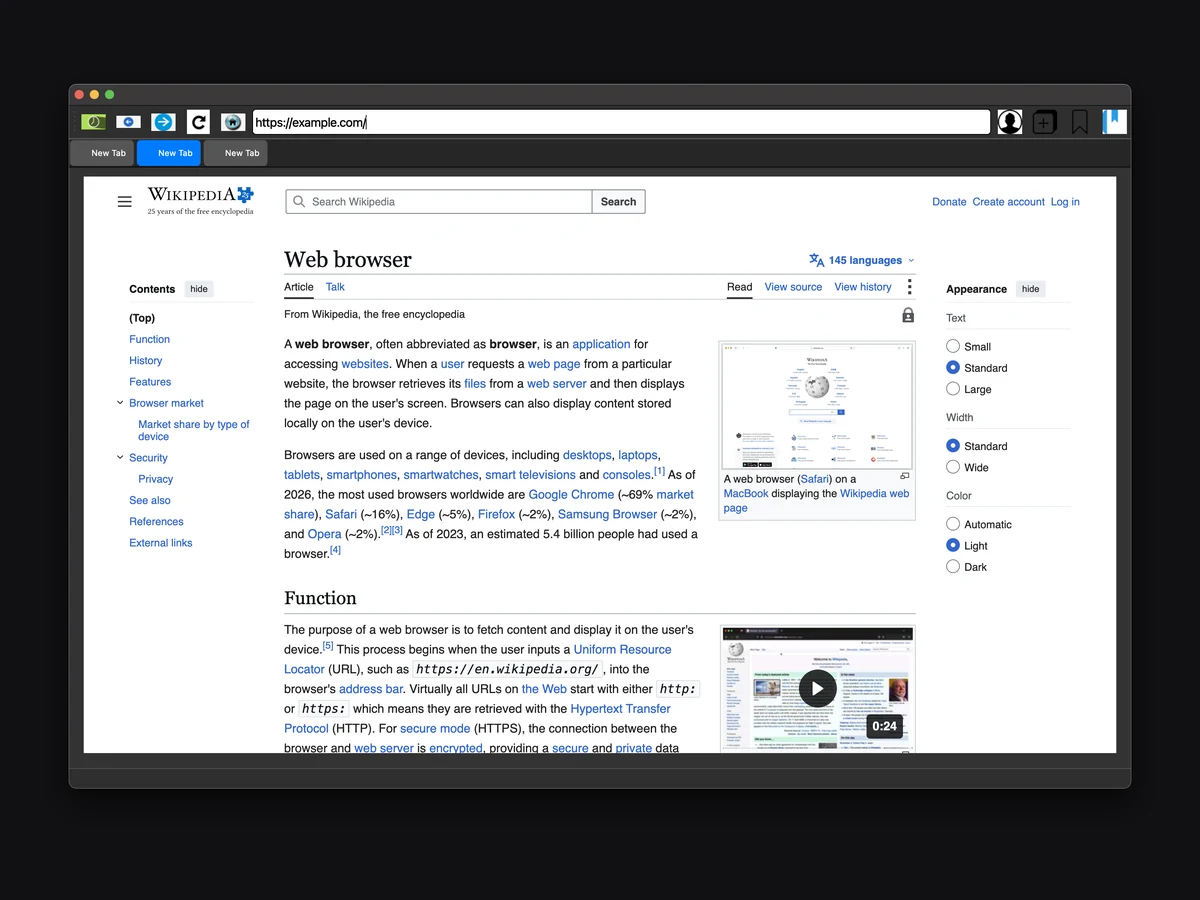Open browsing history clock icon in toolbar

(x=93, y=122)
